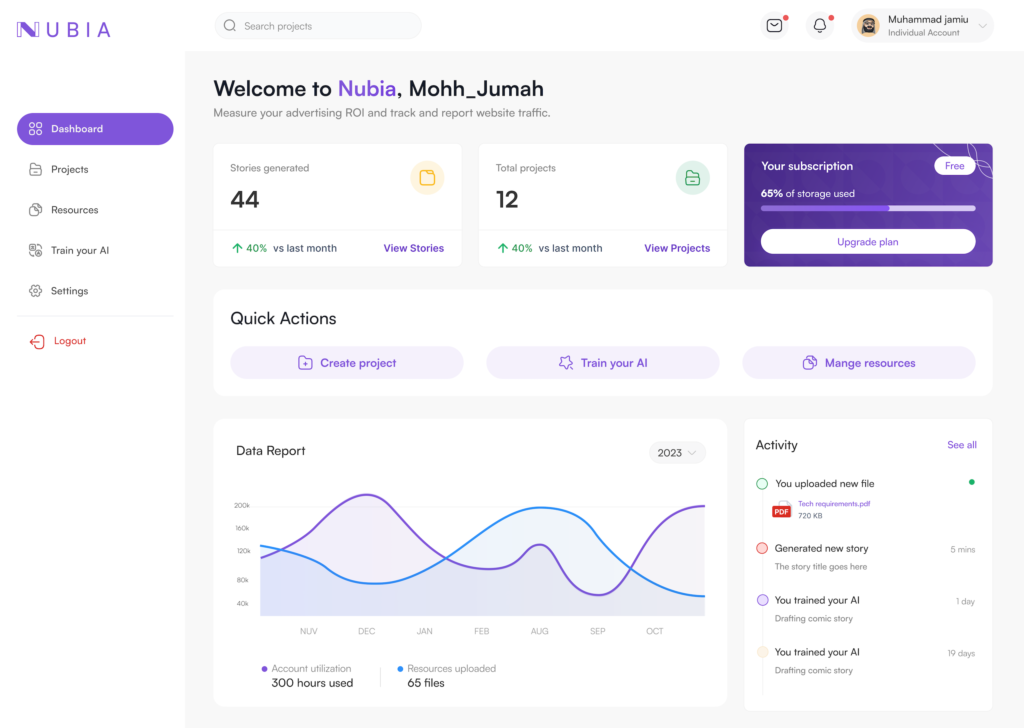Click the '300 hours used' text
The image size is (1024, 728).
click(x=312, y=683)
